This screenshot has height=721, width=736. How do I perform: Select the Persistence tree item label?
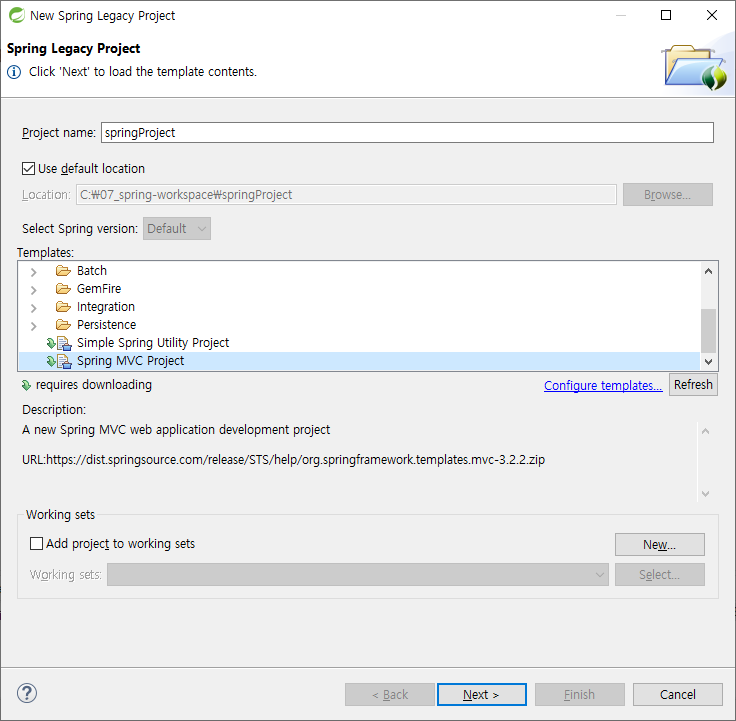click(107, 325)
